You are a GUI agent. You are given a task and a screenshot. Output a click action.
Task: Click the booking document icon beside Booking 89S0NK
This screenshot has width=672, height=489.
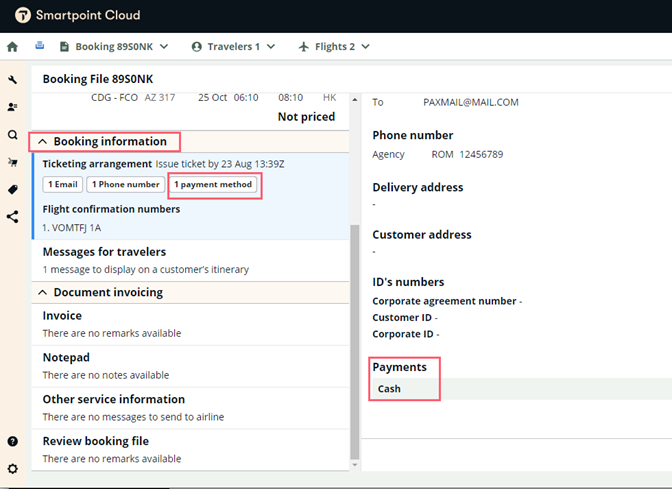pos(64,46)
